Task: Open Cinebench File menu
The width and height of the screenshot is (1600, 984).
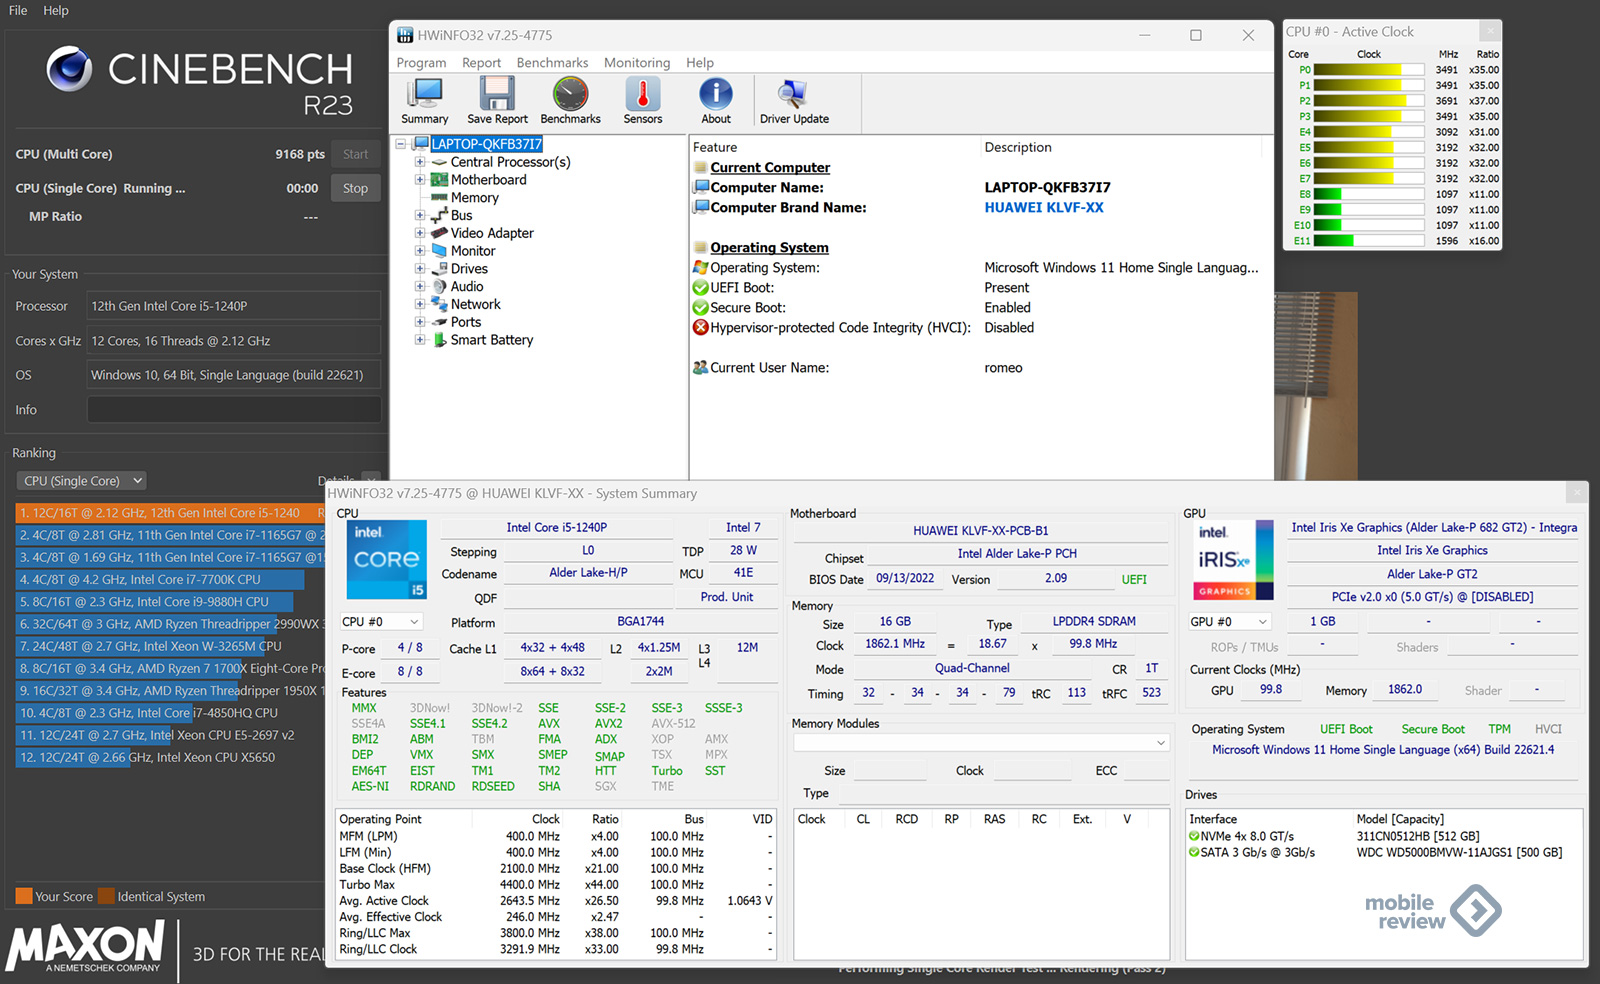Action: [x=18, y=10]
